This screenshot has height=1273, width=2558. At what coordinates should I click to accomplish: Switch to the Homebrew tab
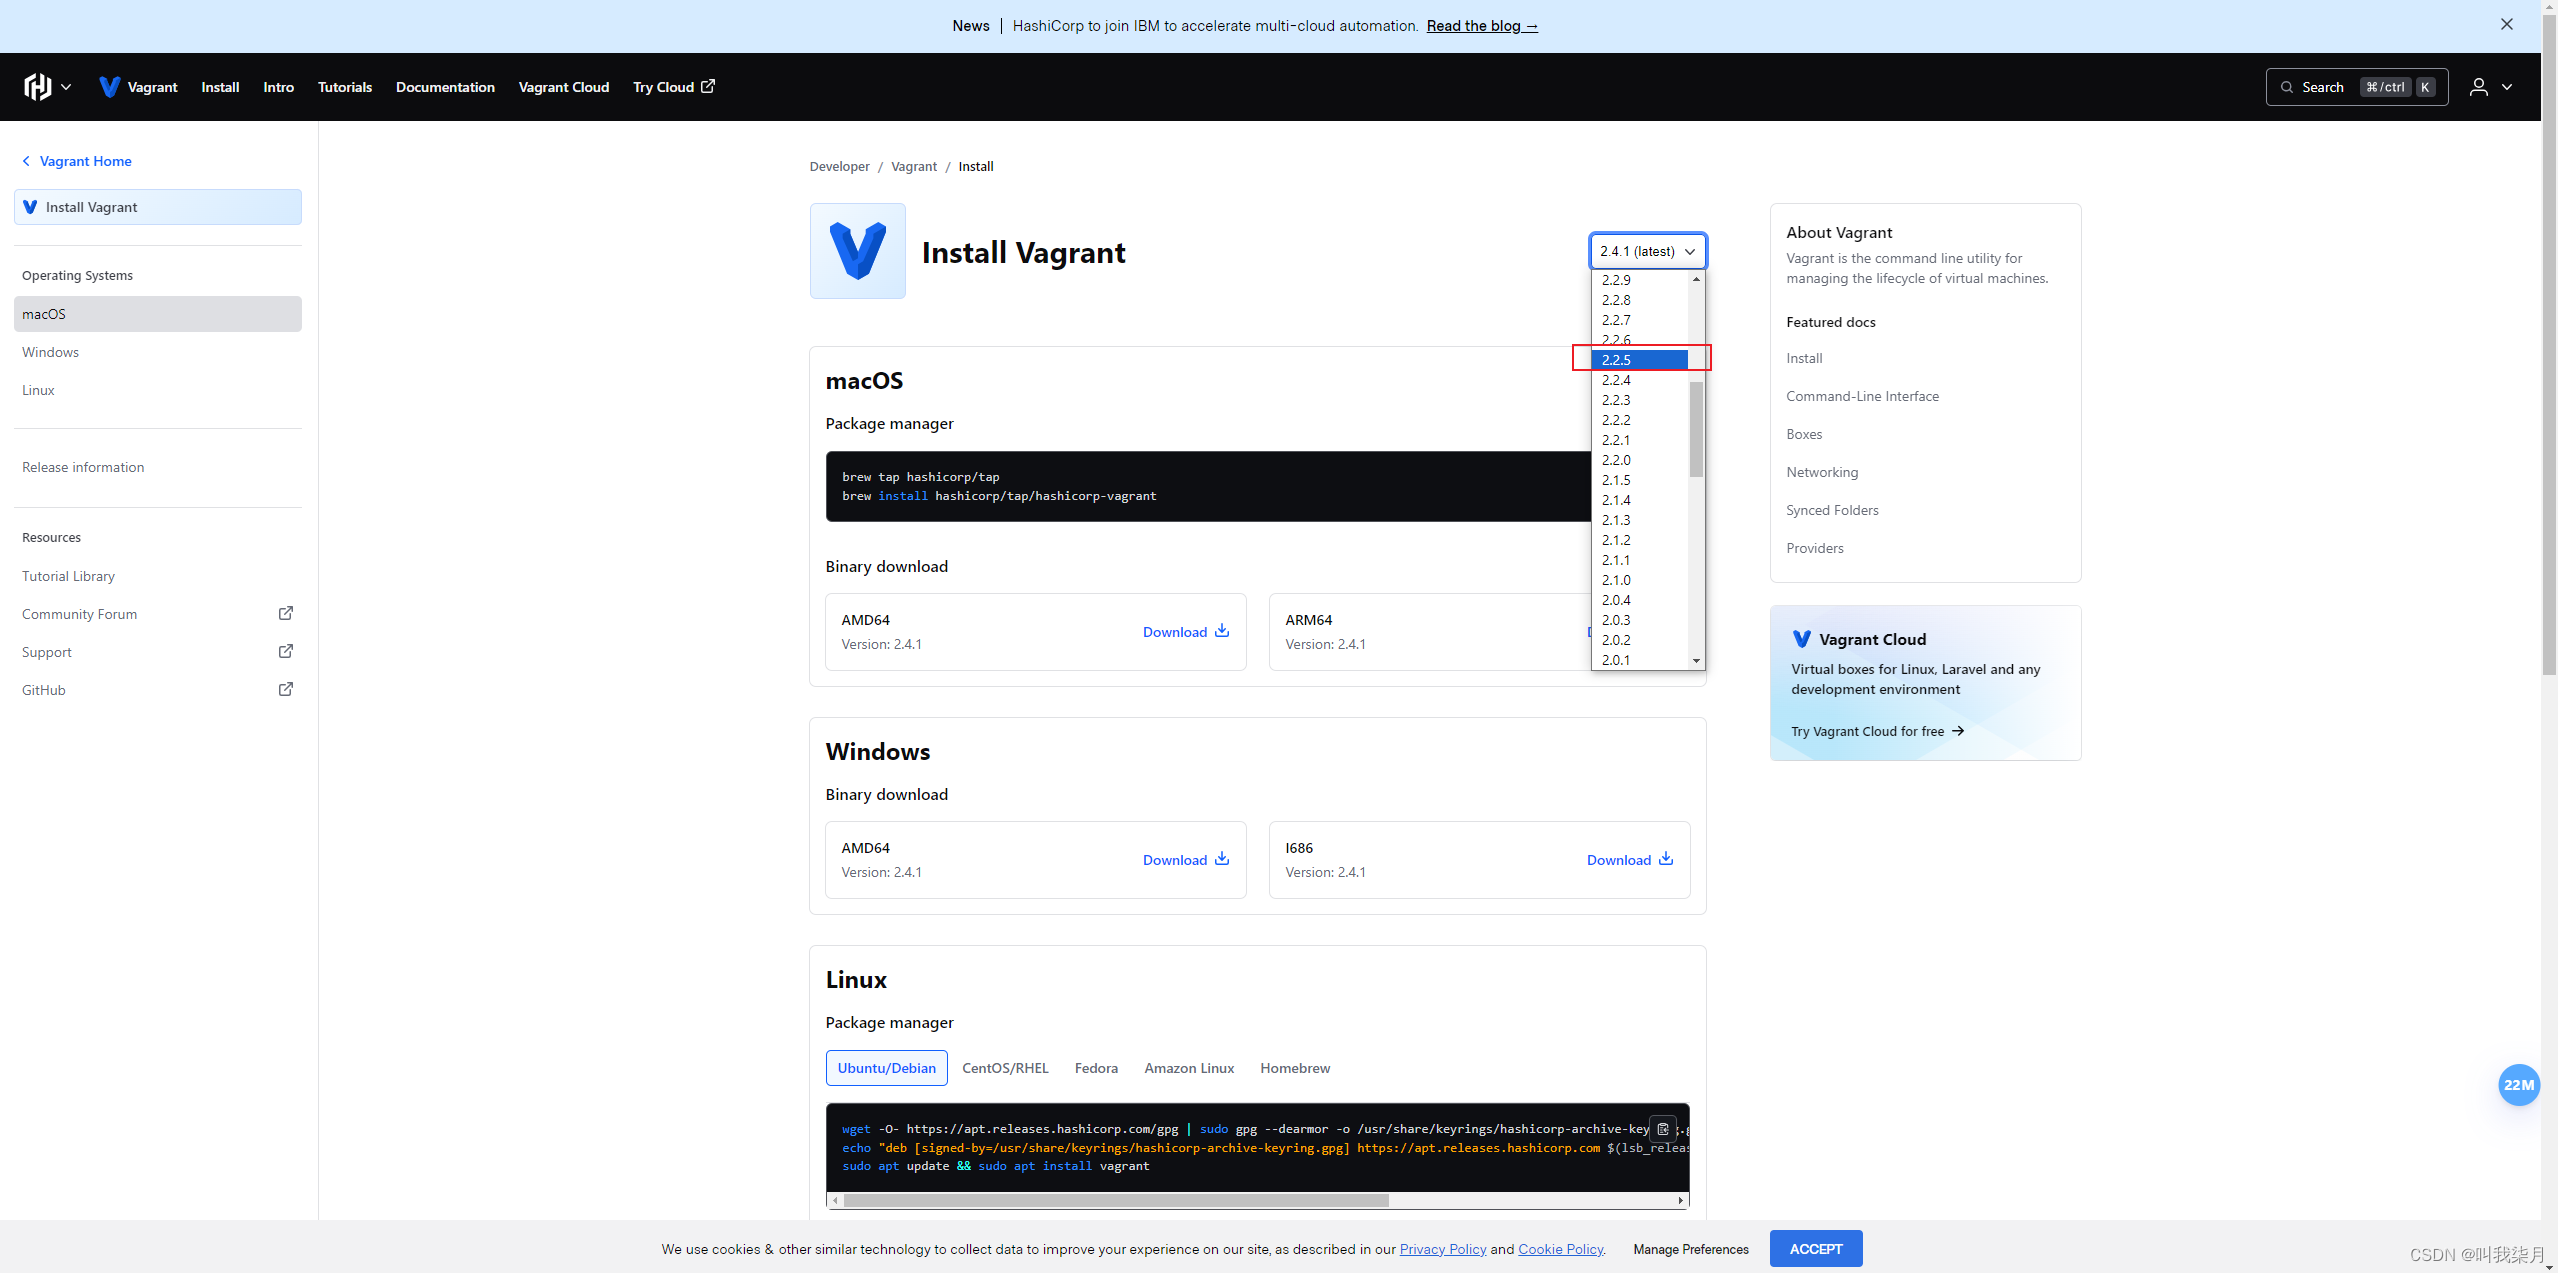click(x=1295, y=1068)
